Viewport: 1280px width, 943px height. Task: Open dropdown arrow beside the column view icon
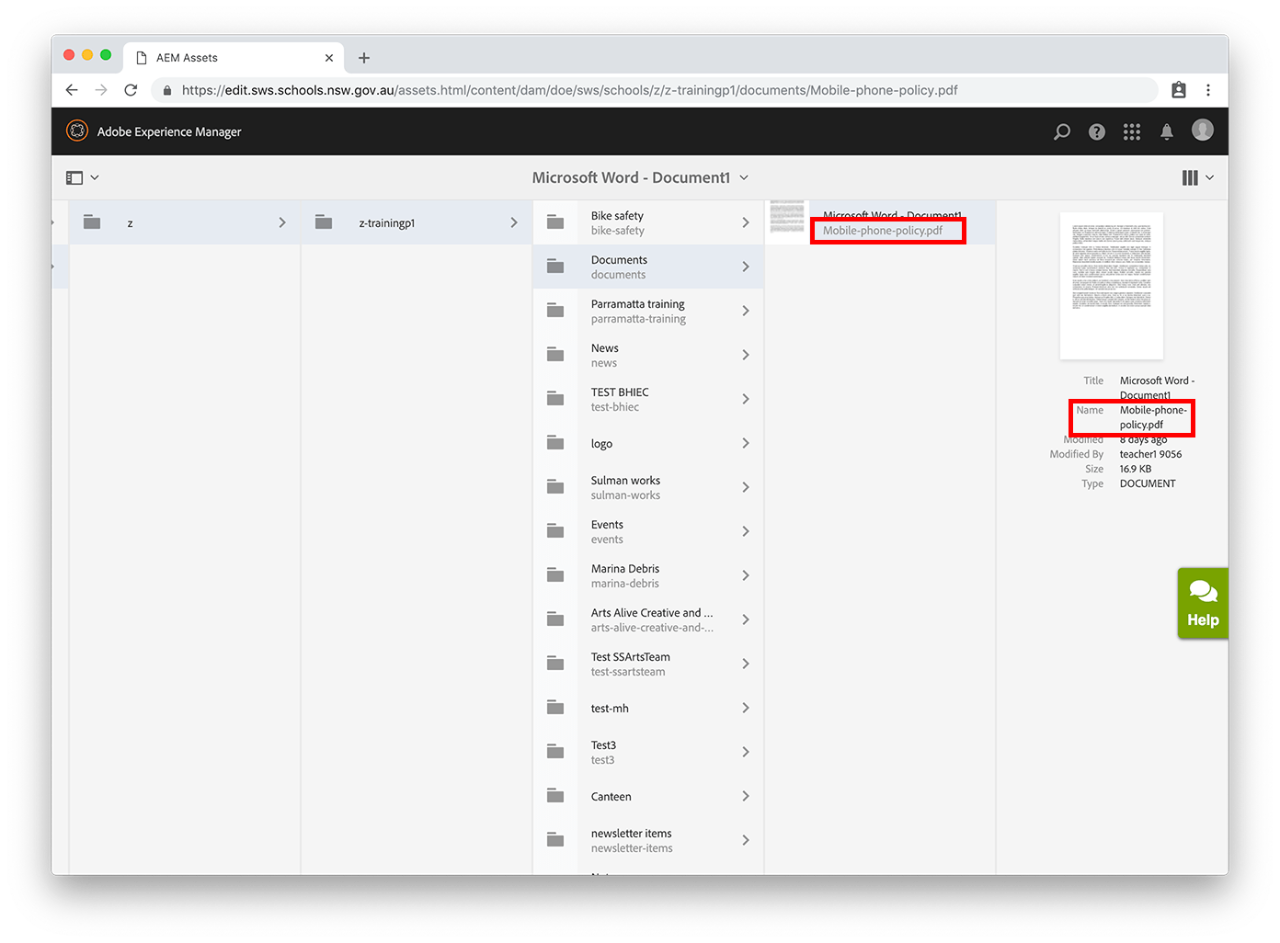coord(1210,178)
